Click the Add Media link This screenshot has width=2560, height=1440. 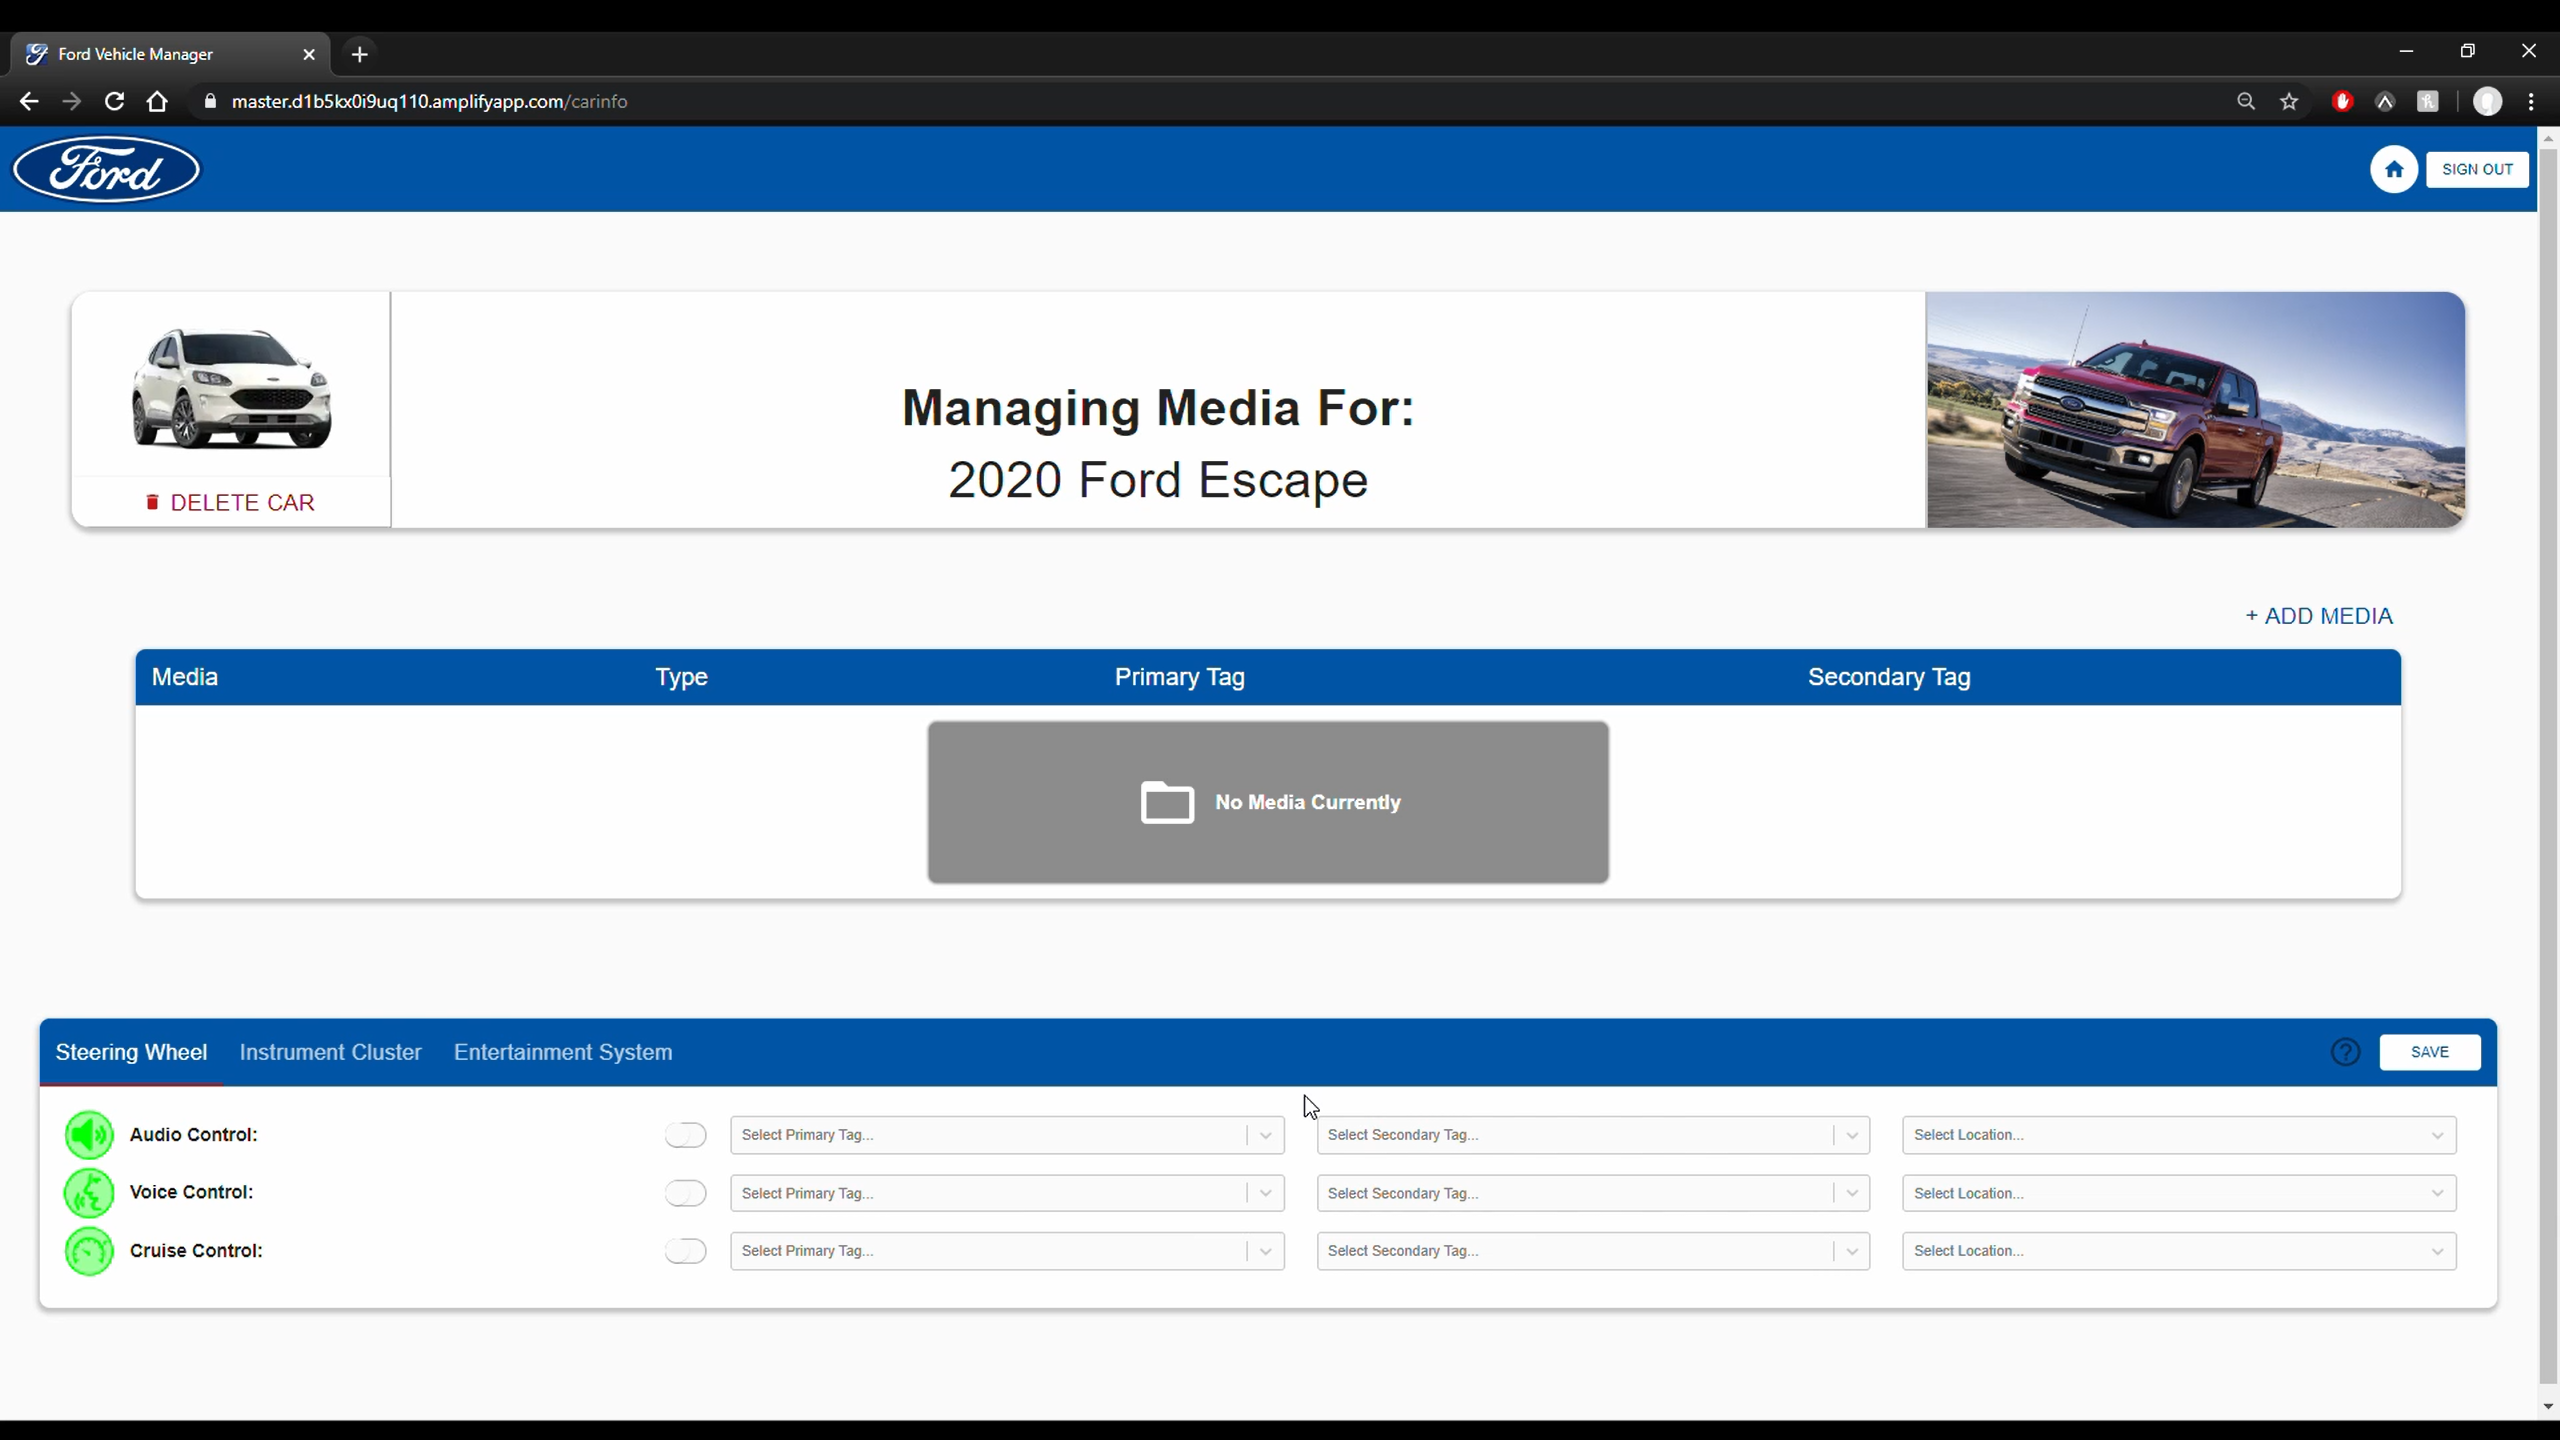pos(2318,616)
